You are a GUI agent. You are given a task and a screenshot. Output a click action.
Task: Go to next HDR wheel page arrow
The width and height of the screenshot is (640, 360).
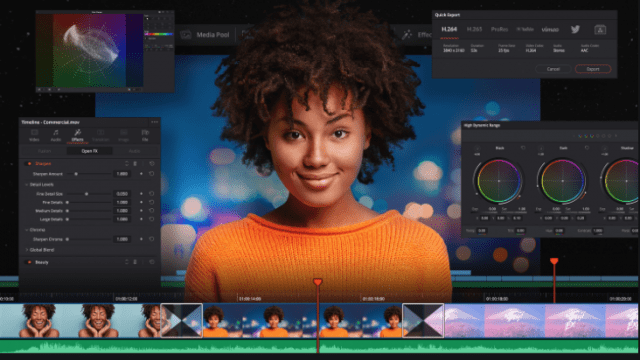click(x=616, y=136)
